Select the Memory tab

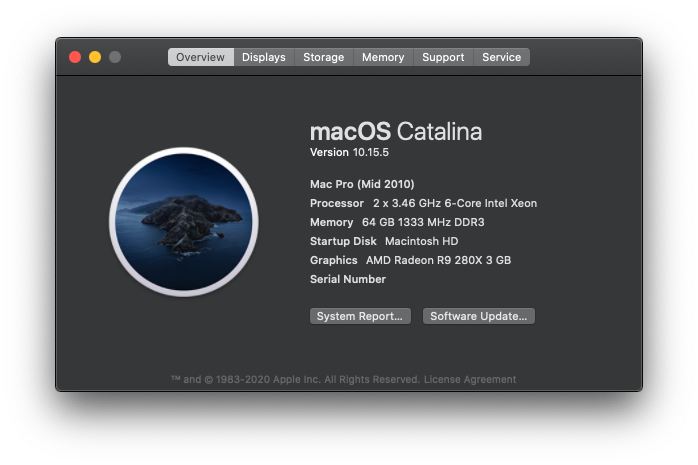[x=383, y=57]
